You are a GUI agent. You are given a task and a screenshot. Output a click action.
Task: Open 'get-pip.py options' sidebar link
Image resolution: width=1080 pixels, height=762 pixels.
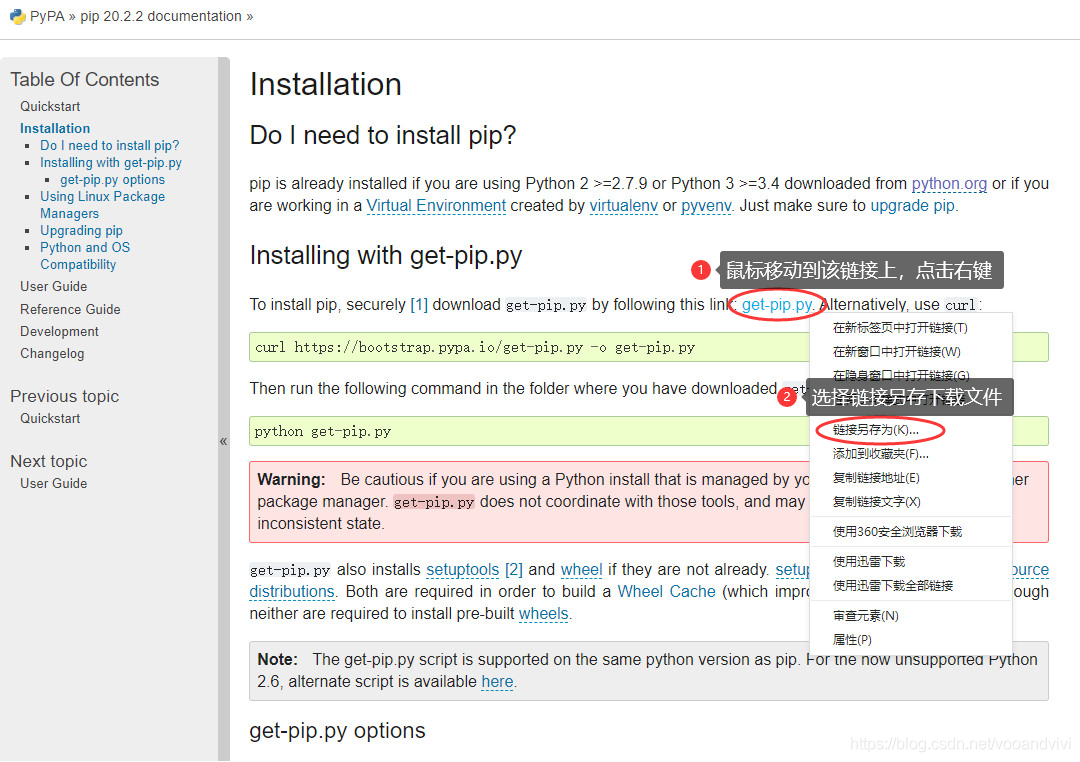pyautogui.click(x=112, y=180)
